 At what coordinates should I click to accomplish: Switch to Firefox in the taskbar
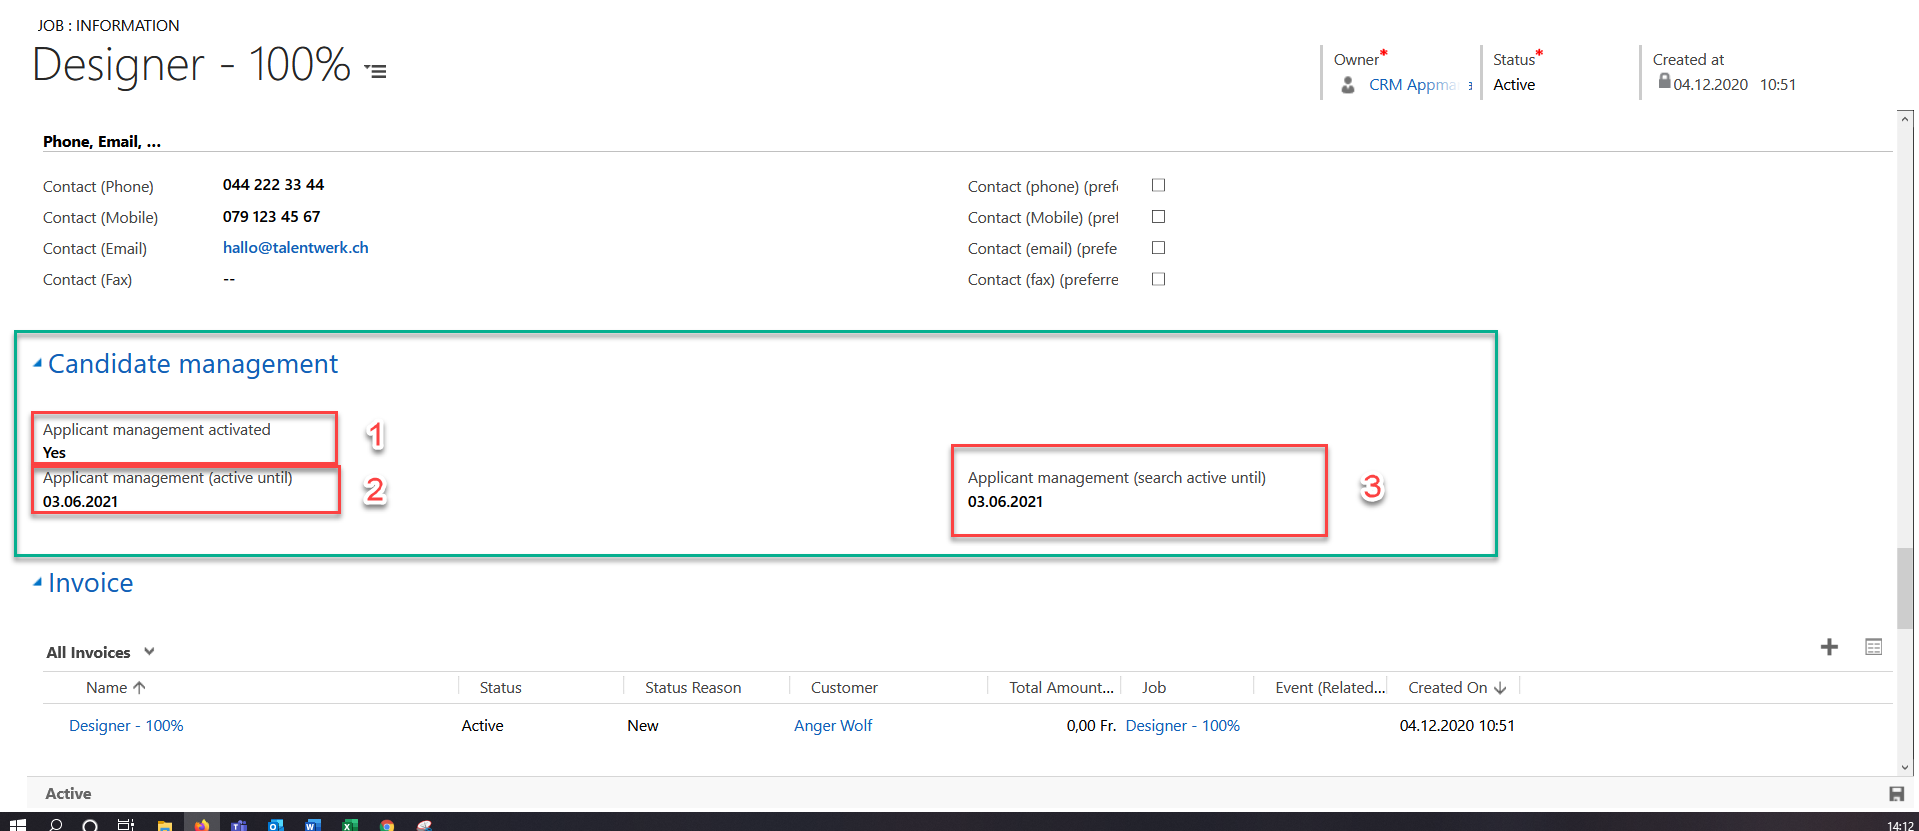pyautogui.click(x=202, y=824)
